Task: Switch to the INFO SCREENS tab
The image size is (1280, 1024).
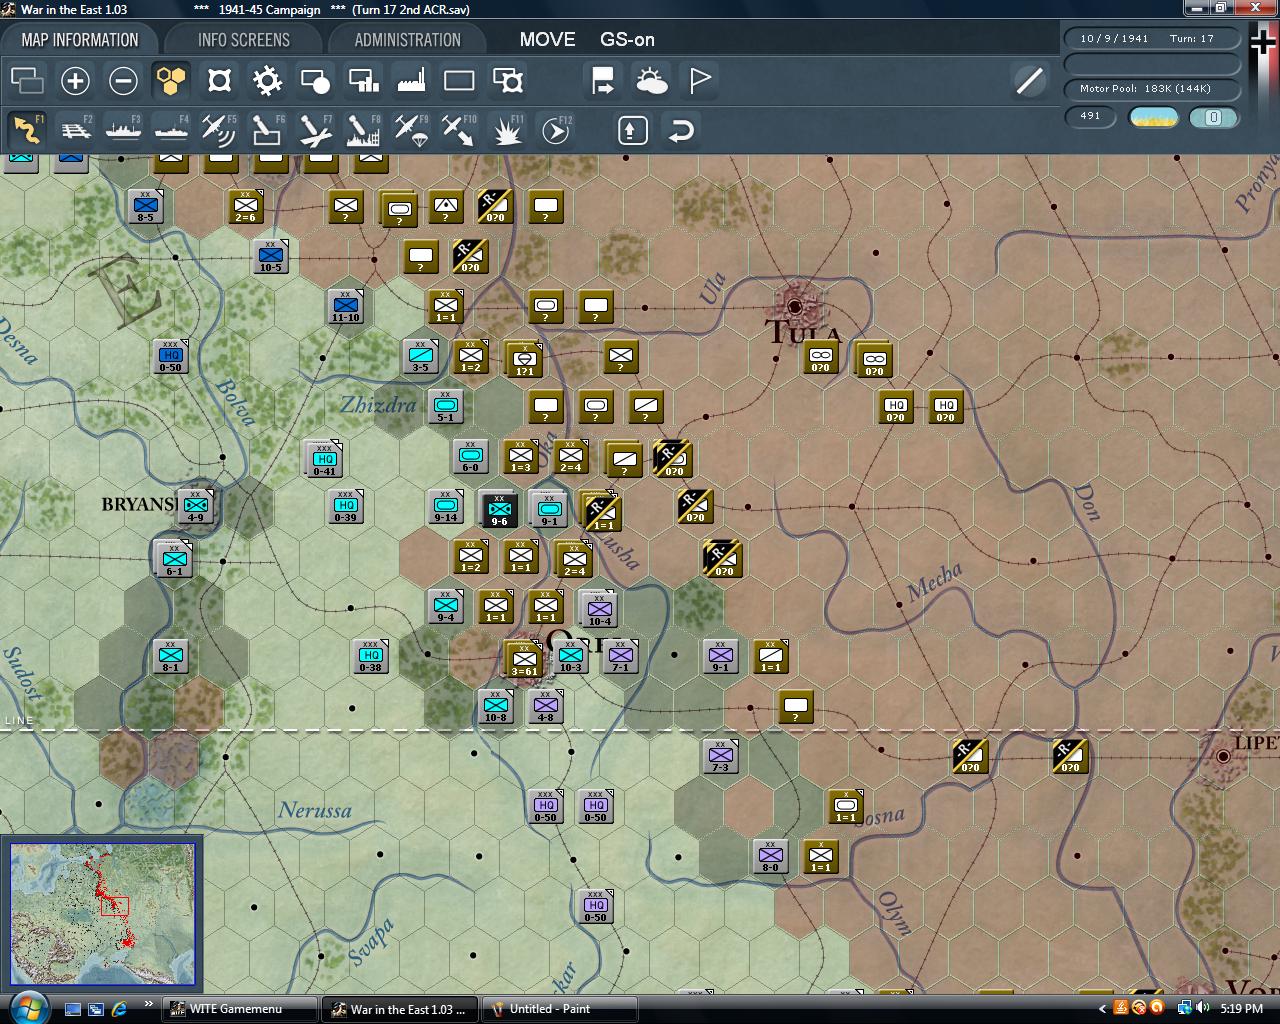Action: point(243,40)
